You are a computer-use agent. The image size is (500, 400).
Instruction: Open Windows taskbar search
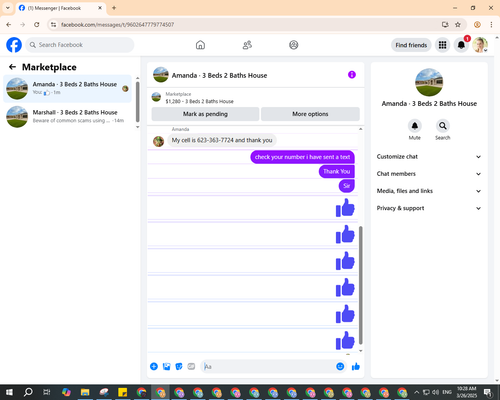28,392
